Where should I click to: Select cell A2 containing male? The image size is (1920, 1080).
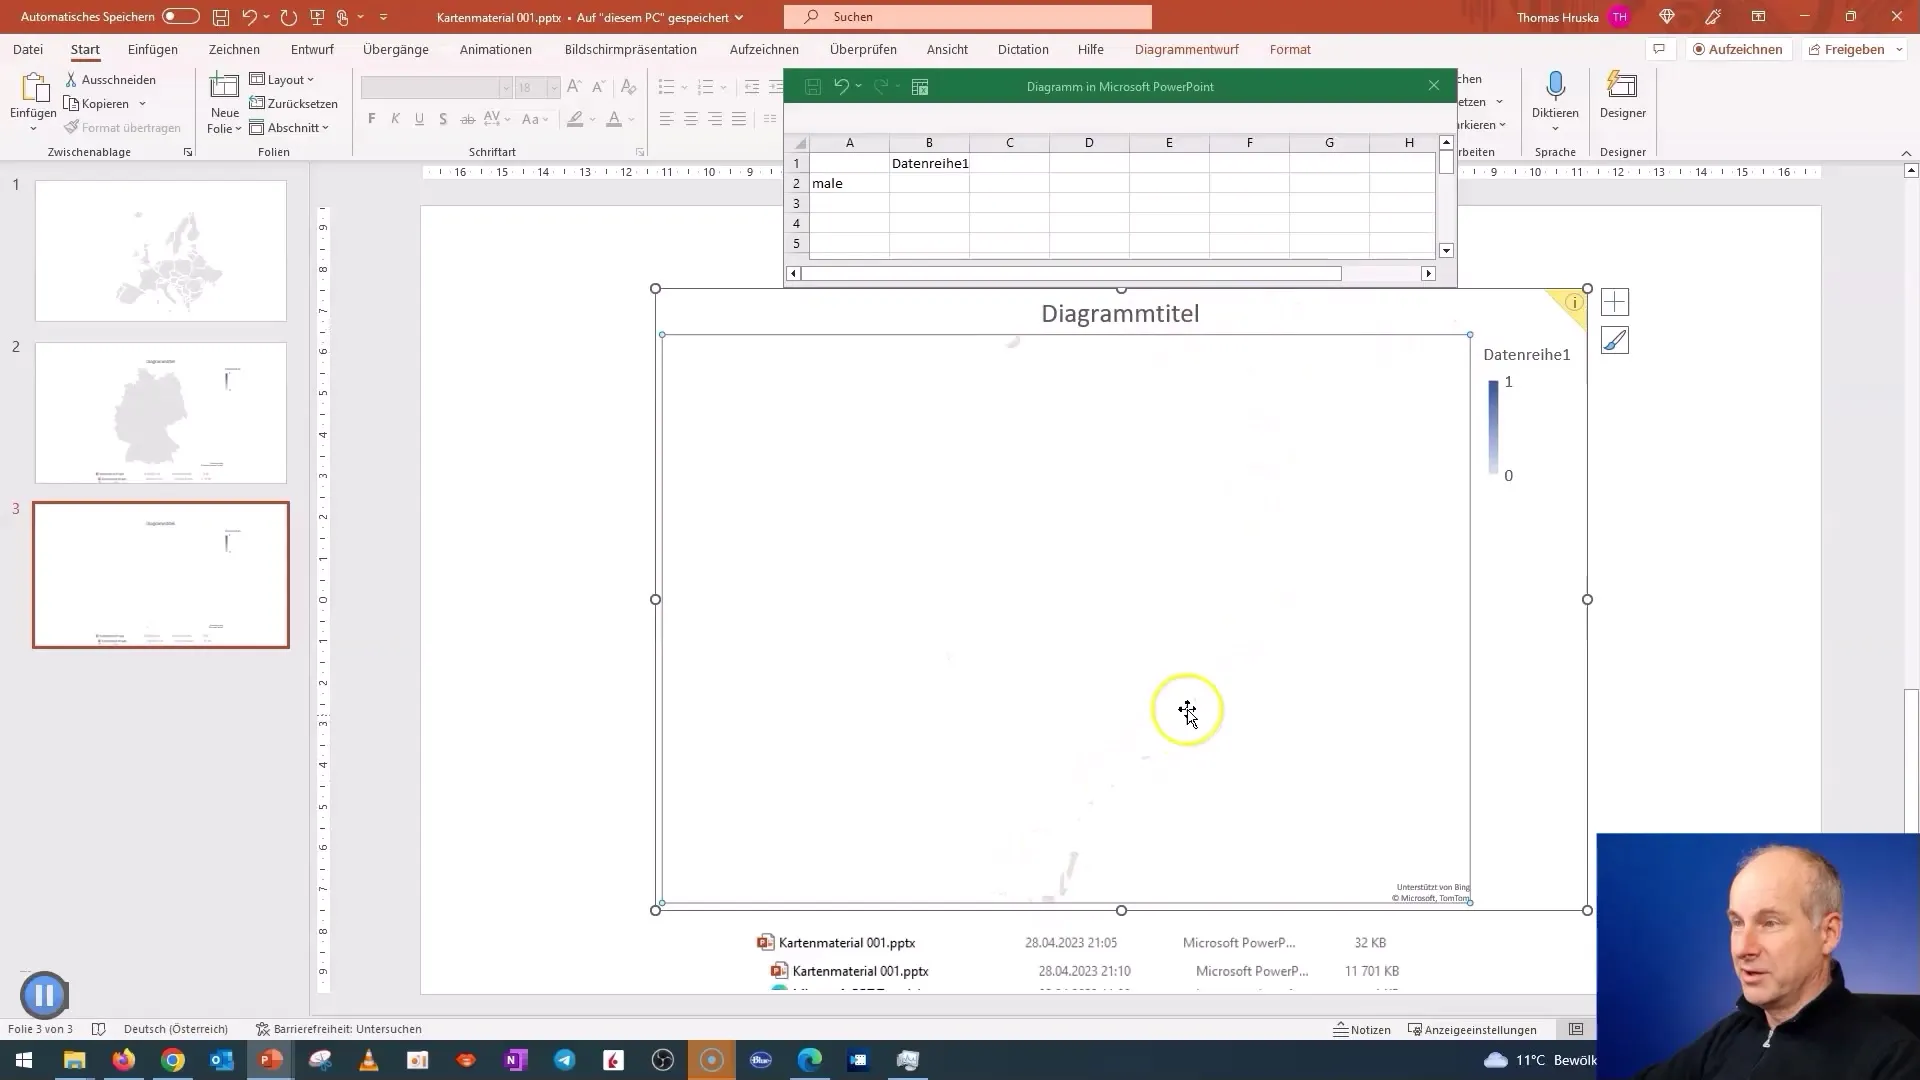849,183
